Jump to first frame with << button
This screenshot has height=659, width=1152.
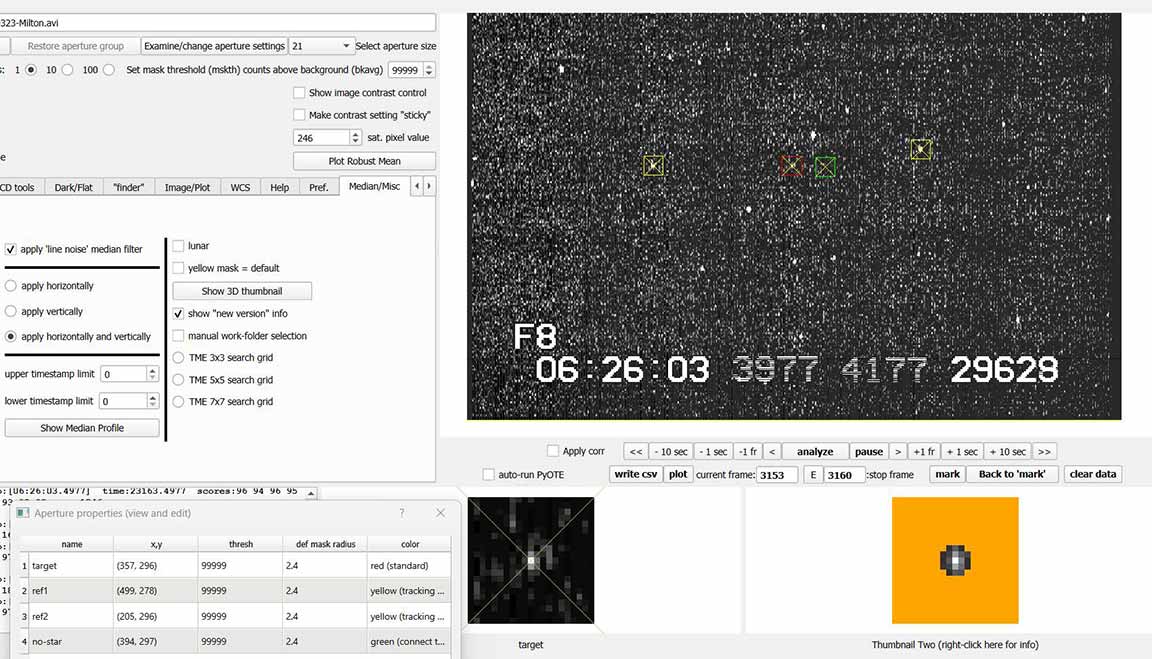coord(635,452)
